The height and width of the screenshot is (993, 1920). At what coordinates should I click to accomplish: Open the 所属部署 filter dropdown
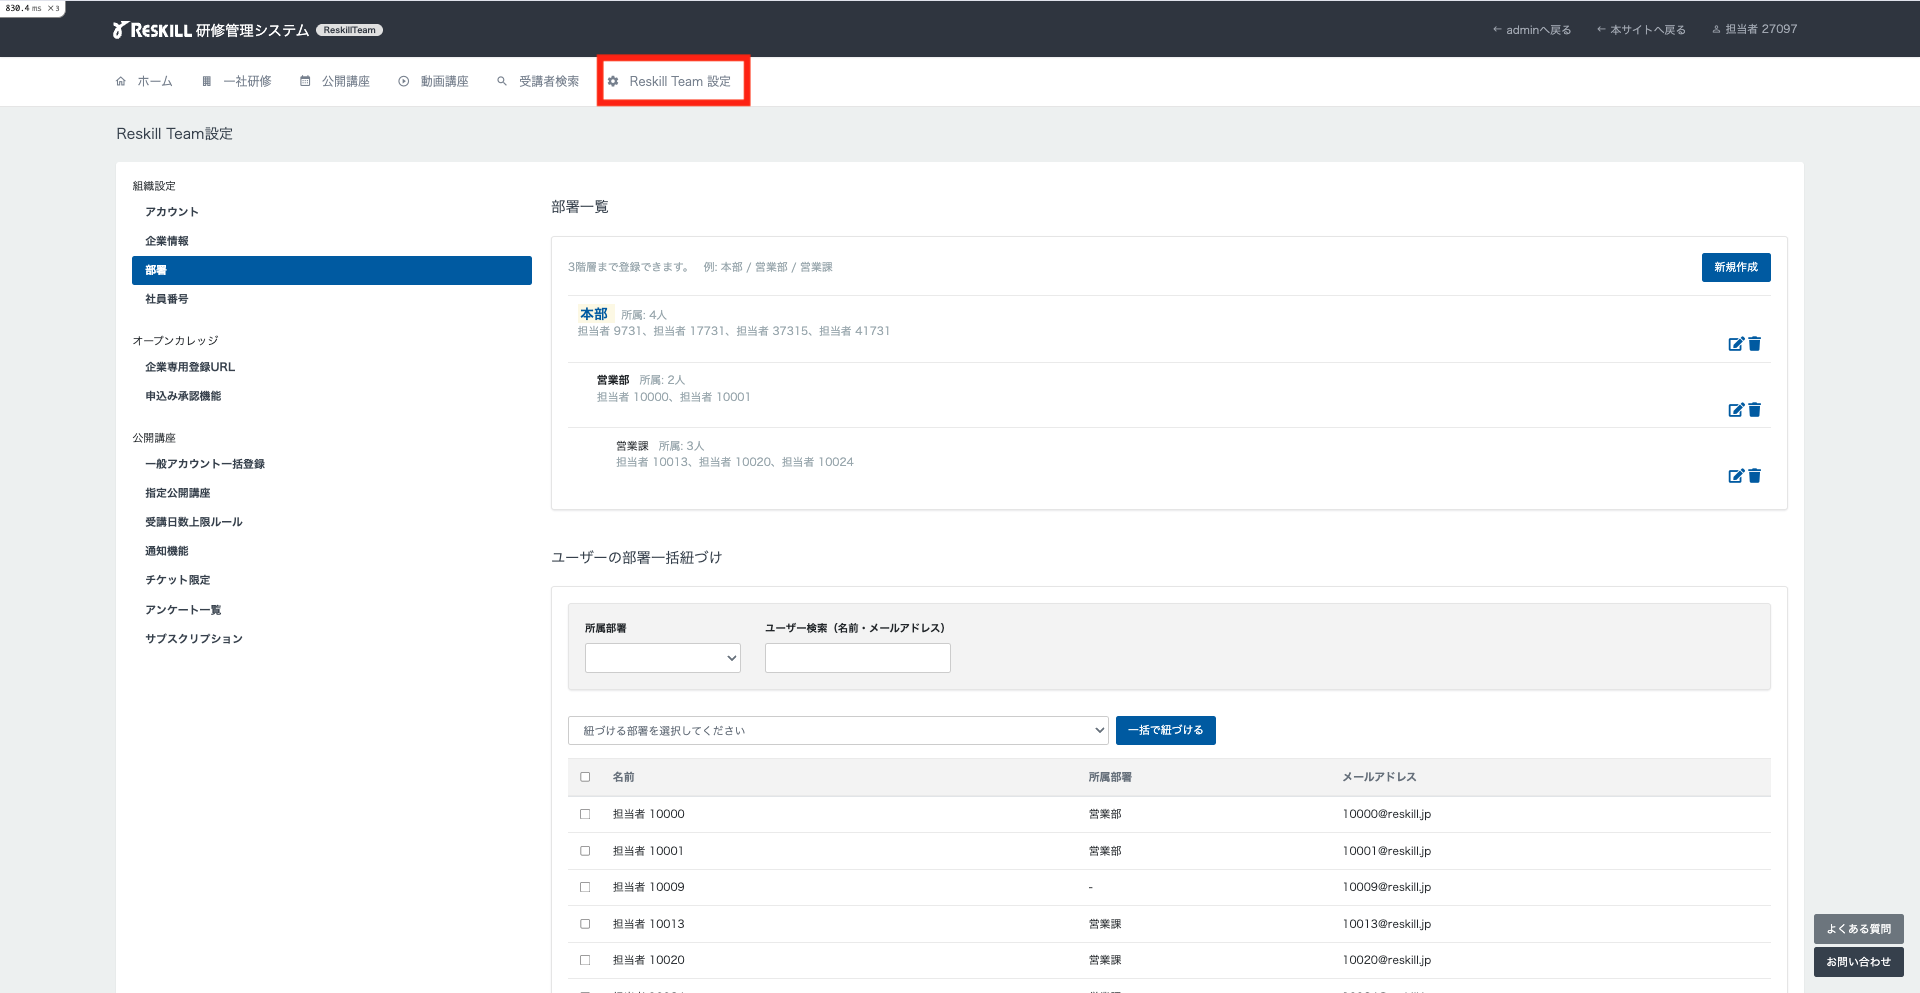pyautogui.click(x=662, y=658)
